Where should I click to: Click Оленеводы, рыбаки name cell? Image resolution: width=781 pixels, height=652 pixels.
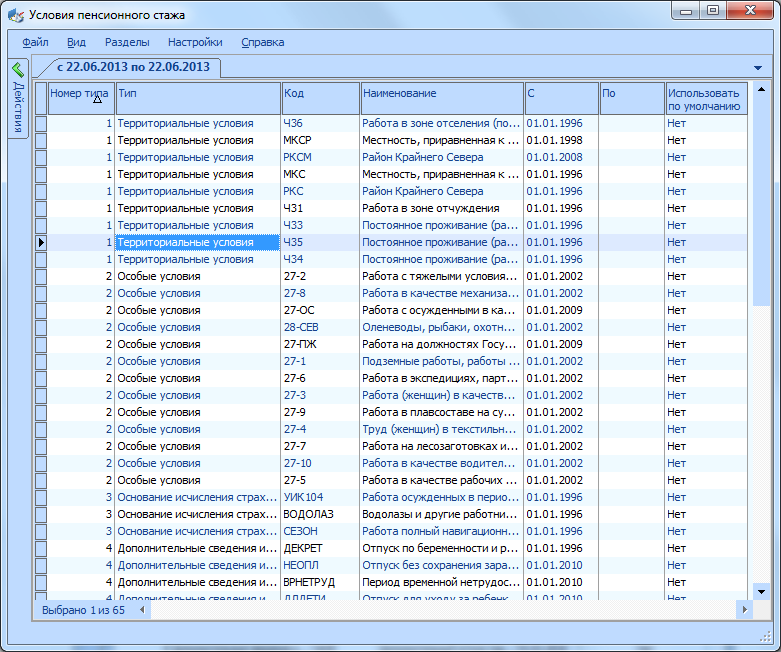pyautogui.click(x=442, y=327)
